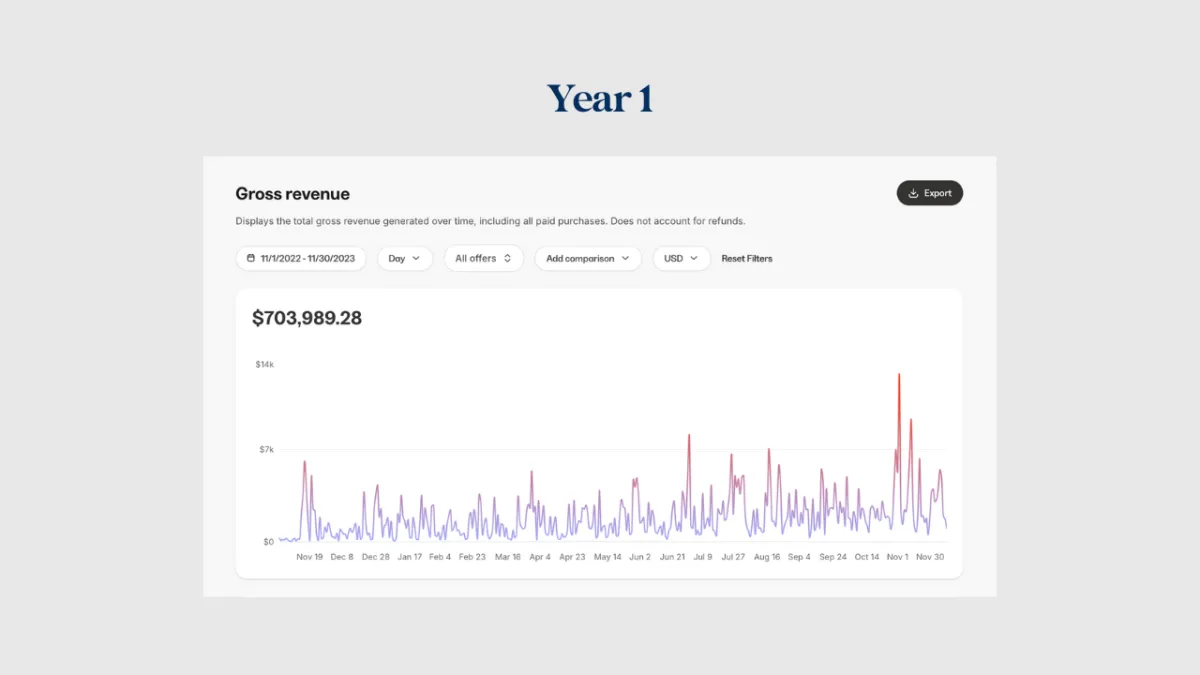Expand the Add comparison dropdown
The width and height of the screenshot is (1200, 675).
point(588,258)
